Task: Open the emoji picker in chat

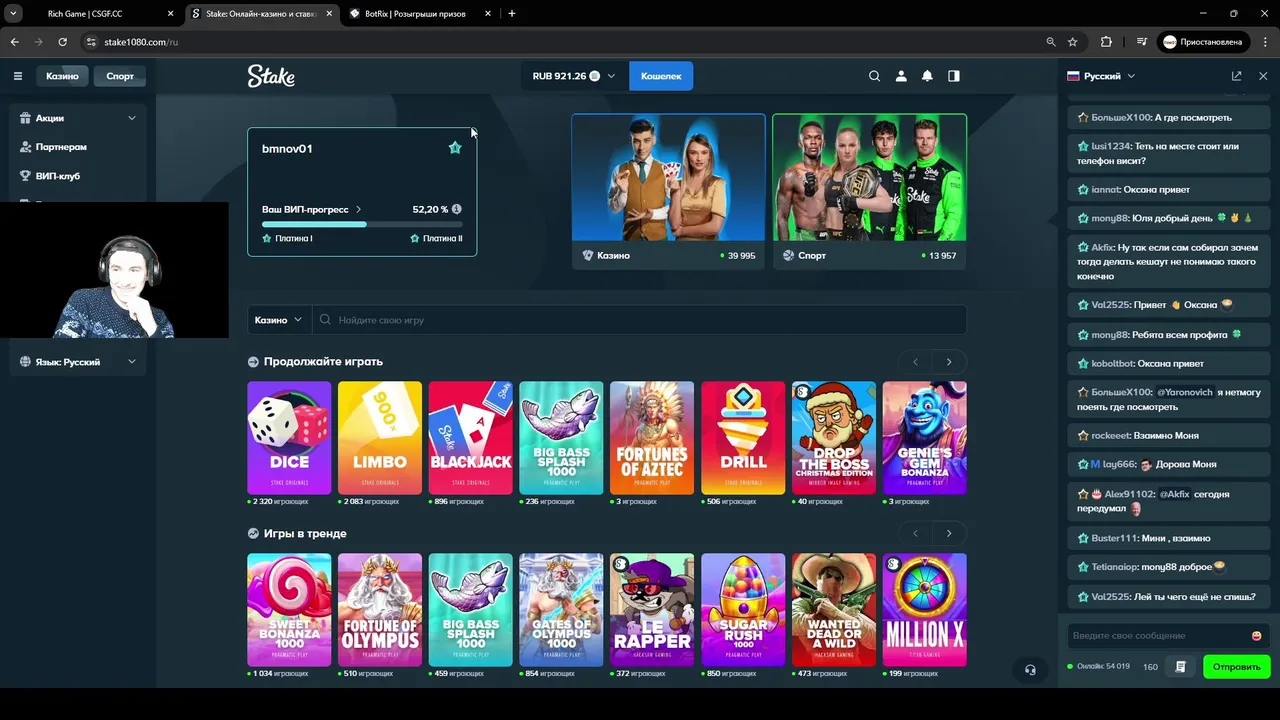Action: pos(1256,636)
